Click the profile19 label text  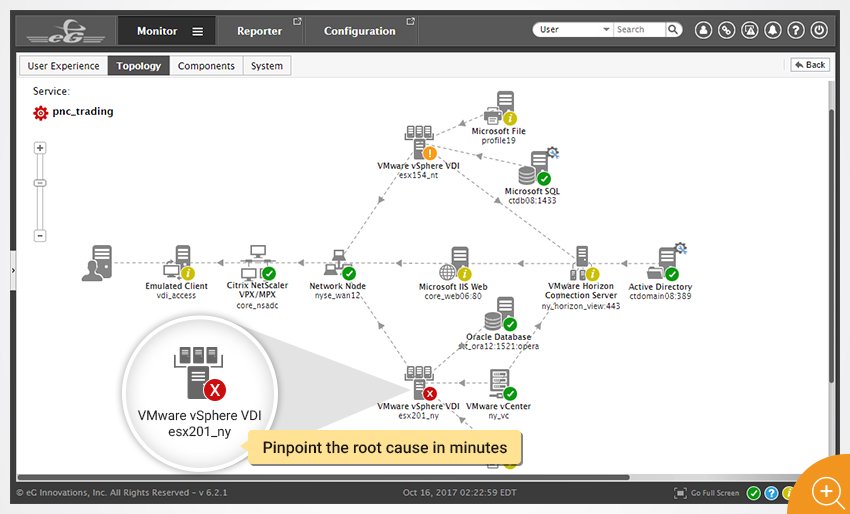pos(499,140)
